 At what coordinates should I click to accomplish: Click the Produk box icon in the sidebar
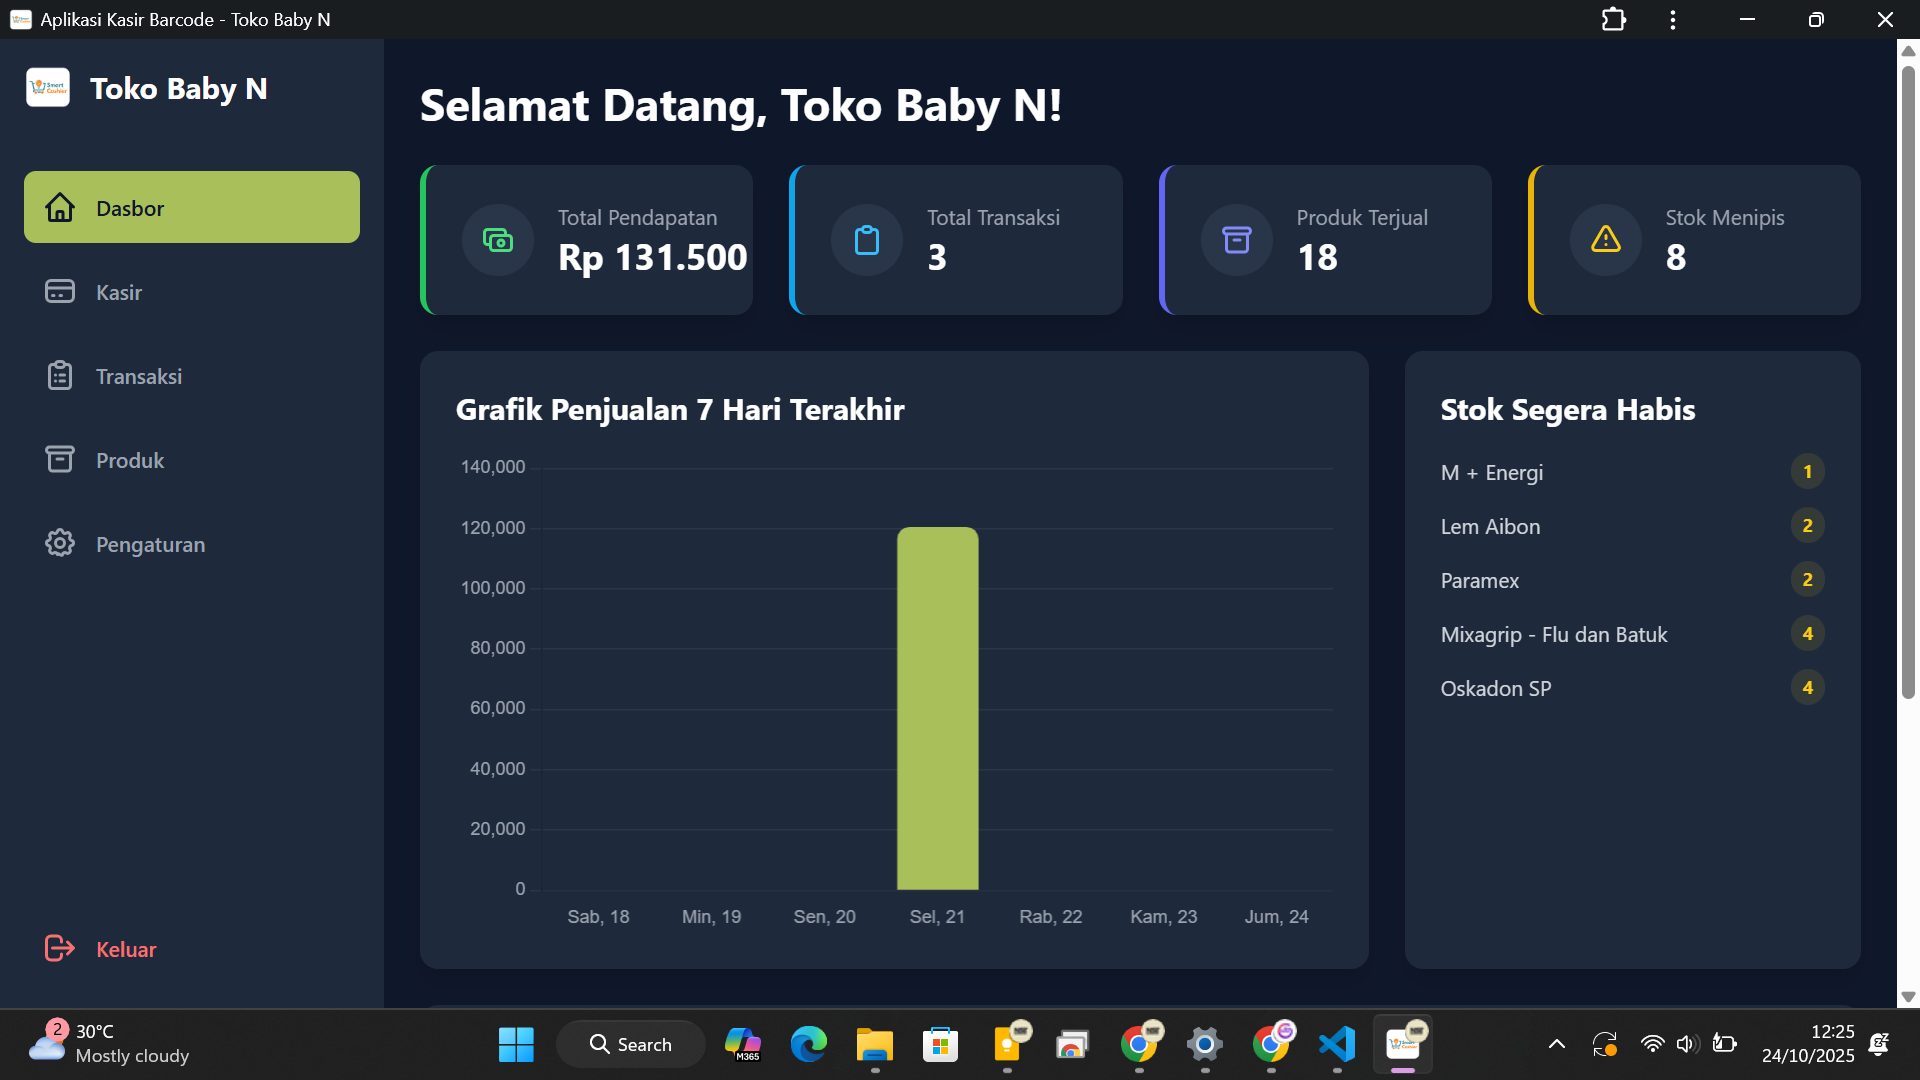click(60, 459)
